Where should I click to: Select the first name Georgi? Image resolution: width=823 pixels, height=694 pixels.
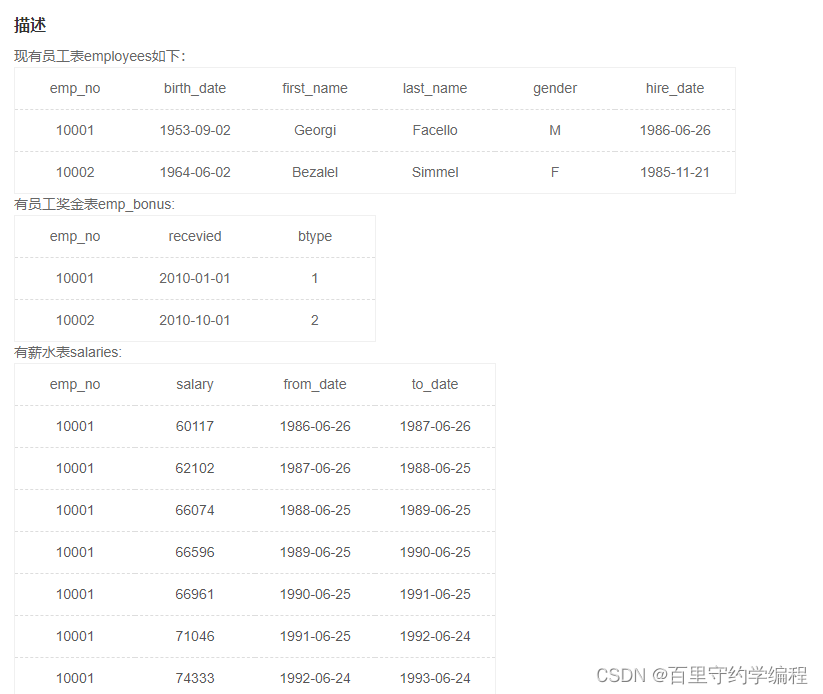tap(315, 130)
